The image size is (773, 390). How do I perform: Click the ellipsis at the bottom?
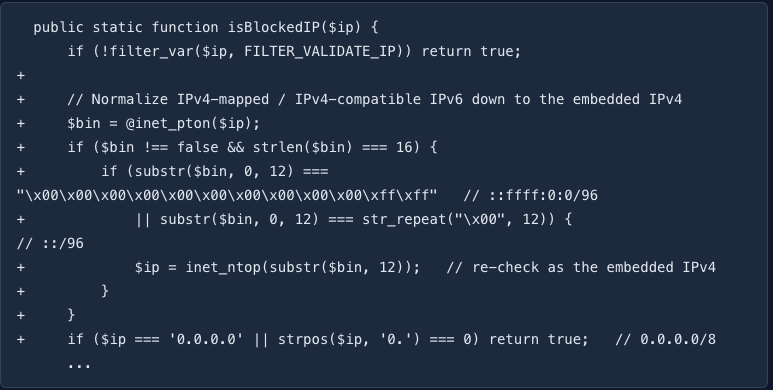79,365
